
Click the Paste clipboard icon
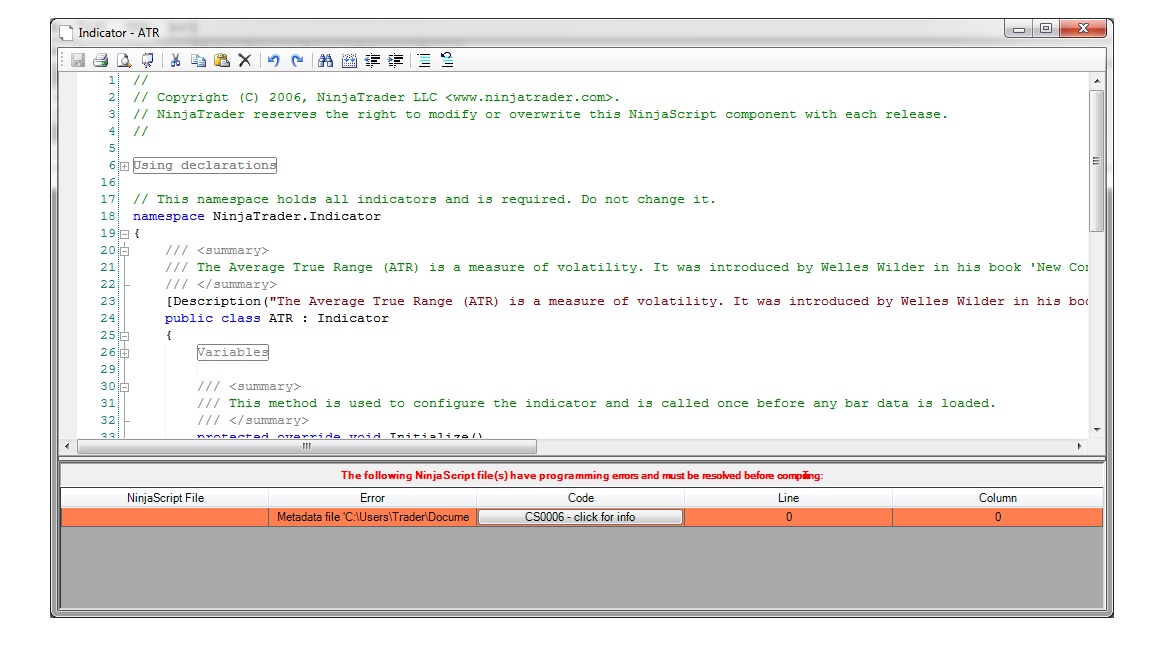pyautogui.click(x=222, y=60)
